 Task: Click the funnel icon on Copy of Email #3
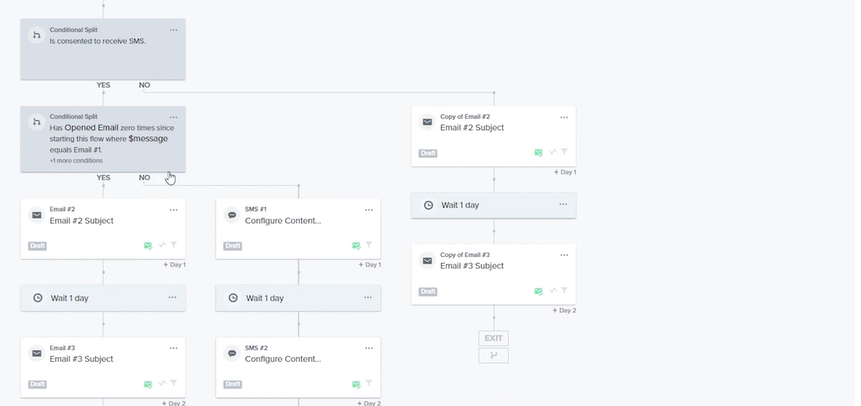pos(563,291)
